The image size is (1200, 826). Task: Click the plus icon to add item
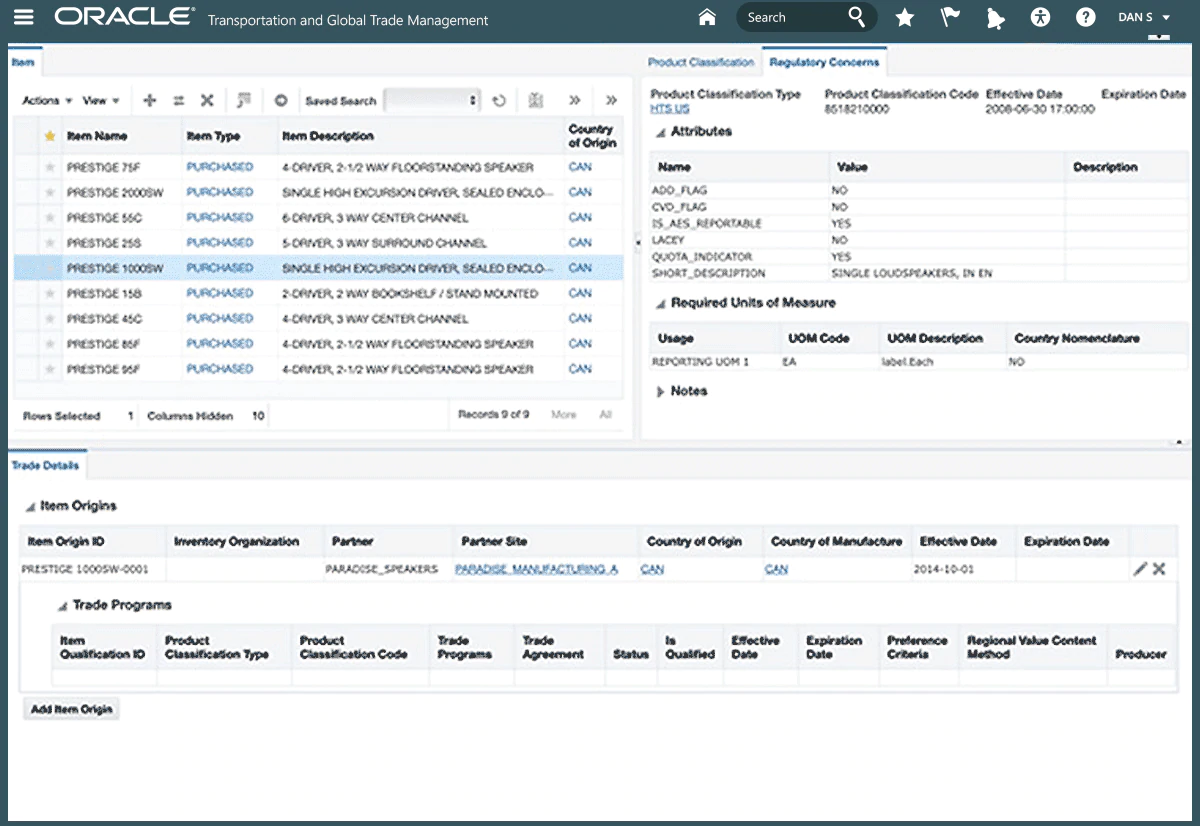click(x=150, y=100)
